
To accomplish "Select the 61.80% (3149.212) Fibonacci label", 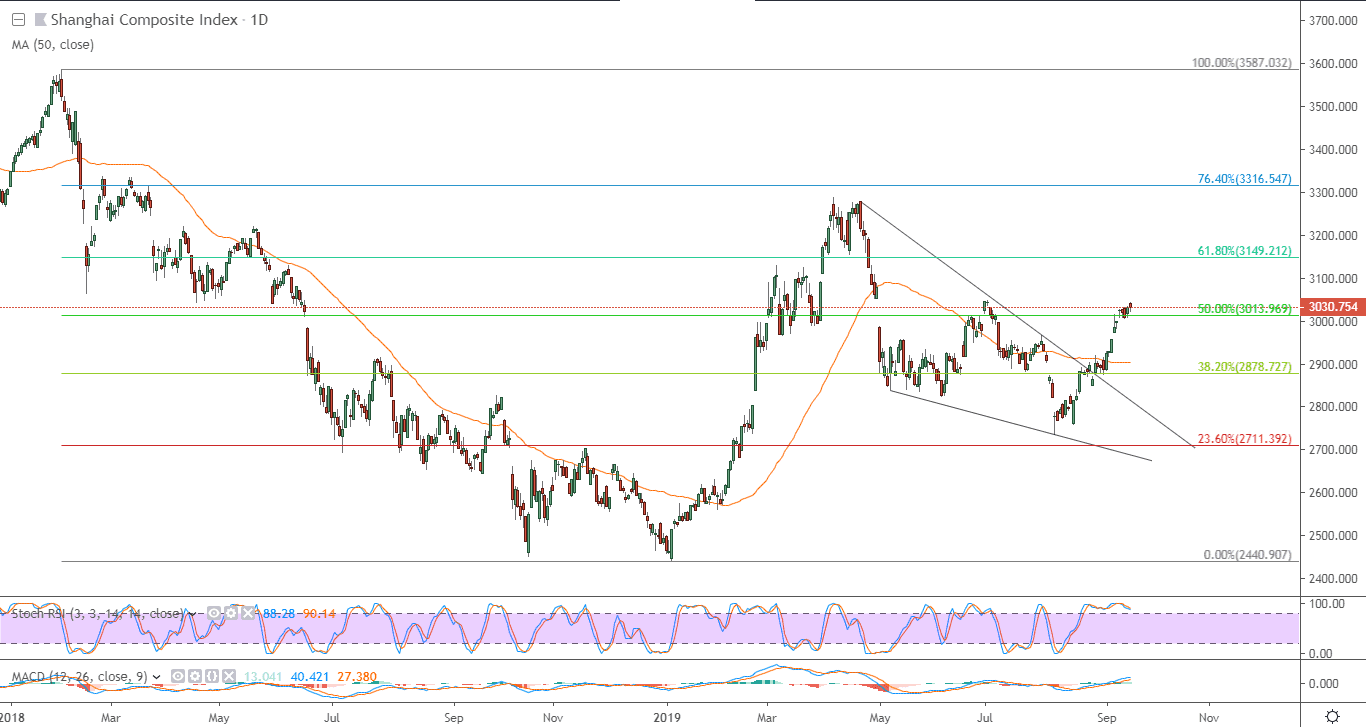I will (1245, 251).
